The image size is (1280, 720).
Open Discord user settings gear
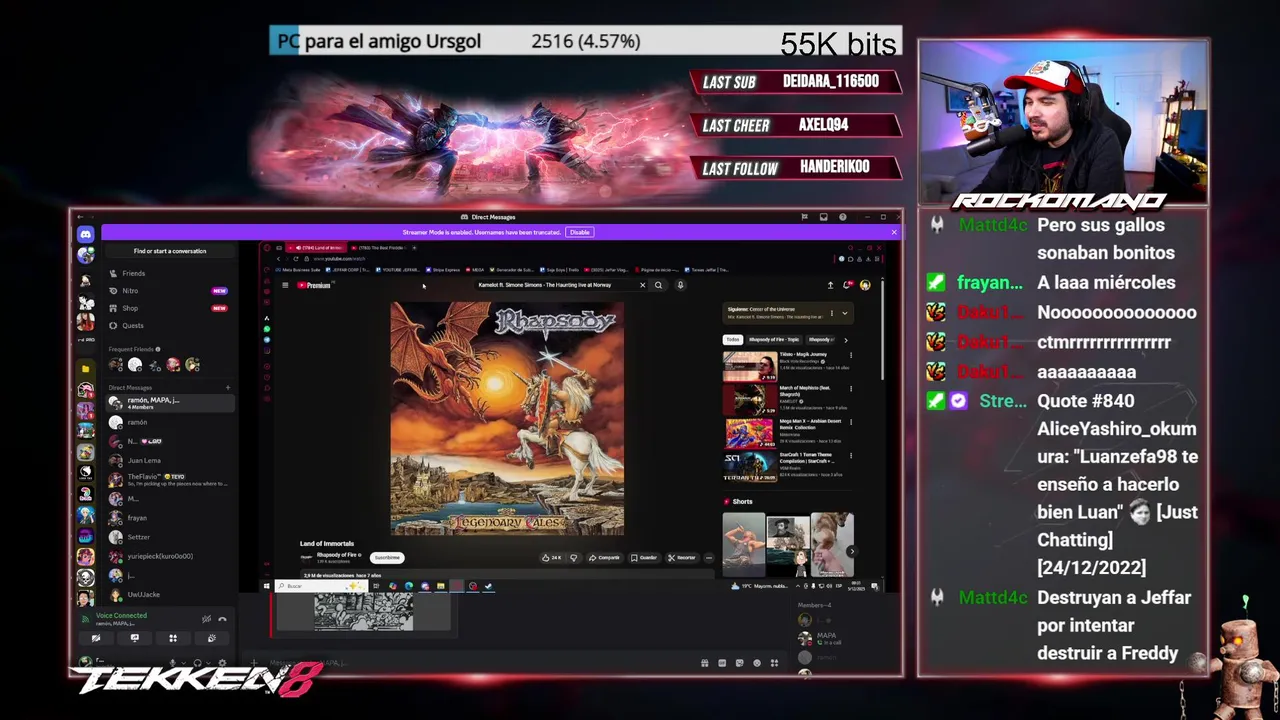coord(222,663)
